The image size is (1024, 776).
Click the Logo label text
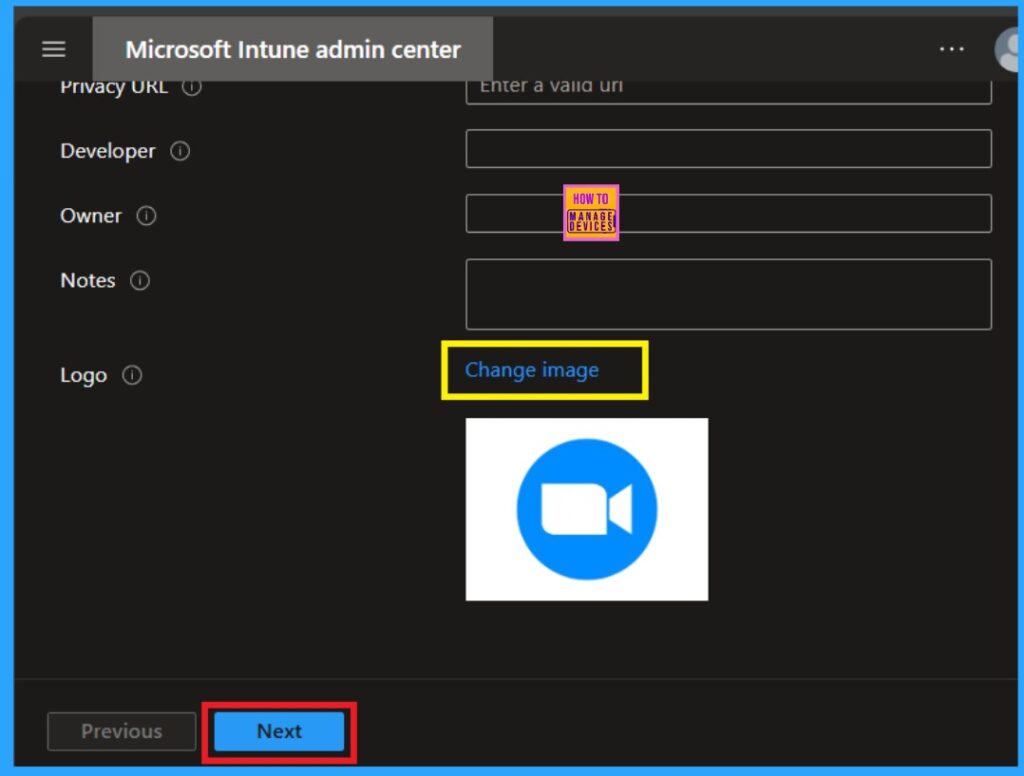point(84,376)
